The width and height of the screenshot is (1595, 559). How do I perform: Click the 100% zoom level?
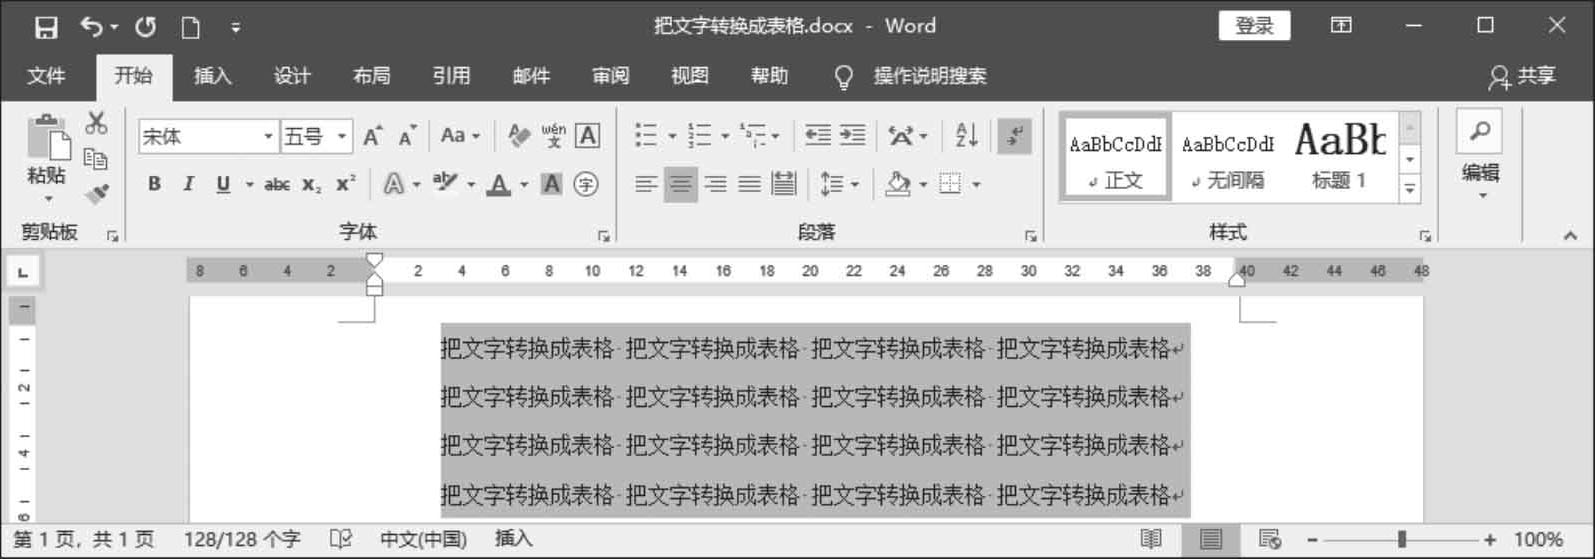1538,539
